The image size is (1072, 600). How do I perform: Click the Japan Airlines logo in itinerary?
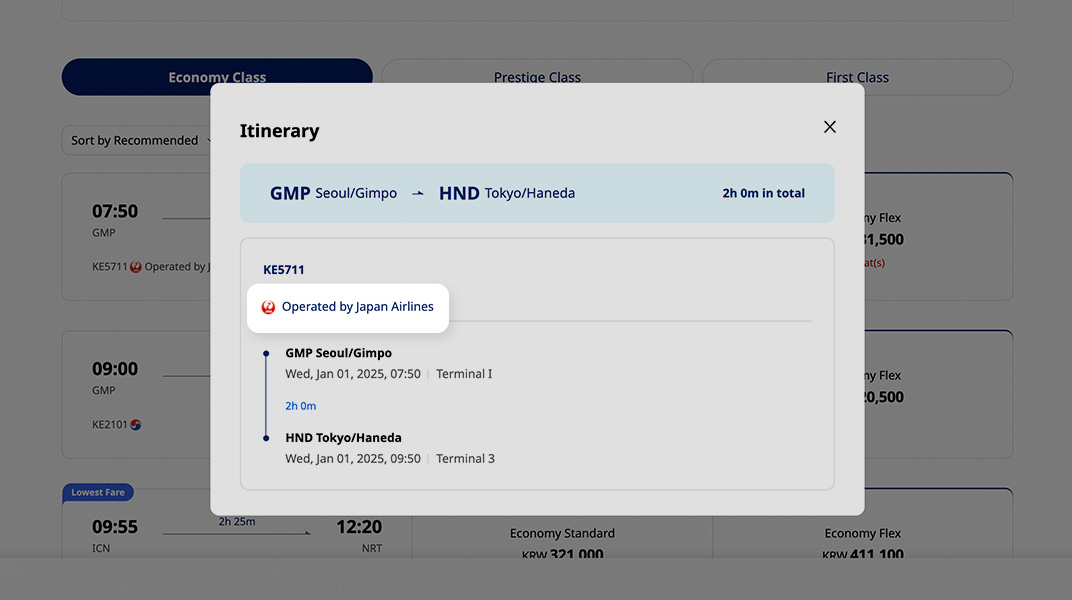(x=268, y=308)
